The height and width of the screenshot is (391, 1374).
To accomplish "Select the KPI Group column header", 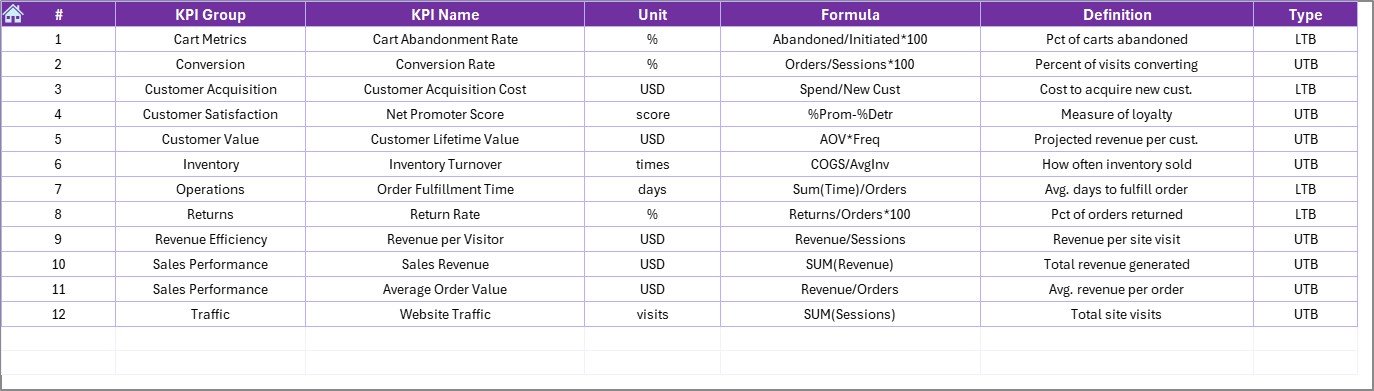I will point(210,15).
